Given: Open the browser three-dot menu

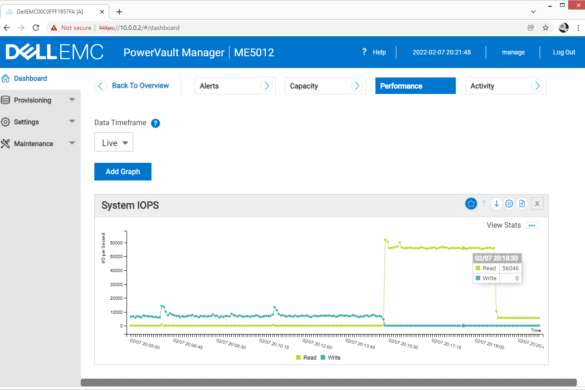Looking at the screenshot, I should (x=578, y=28).
